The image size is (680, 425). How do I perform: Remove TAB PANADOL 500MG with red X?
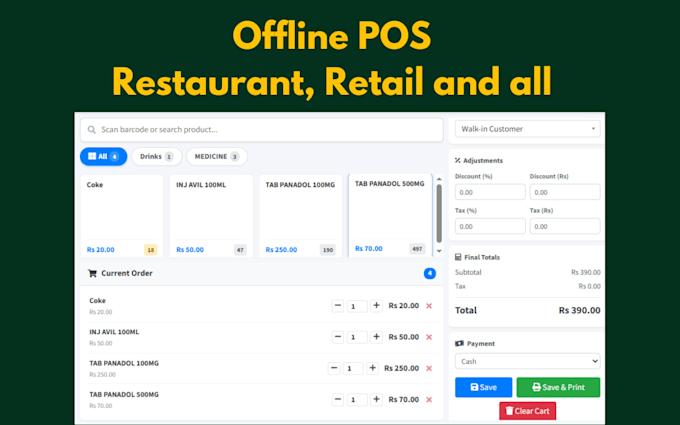pyautogui.click(x=429, y=400)
